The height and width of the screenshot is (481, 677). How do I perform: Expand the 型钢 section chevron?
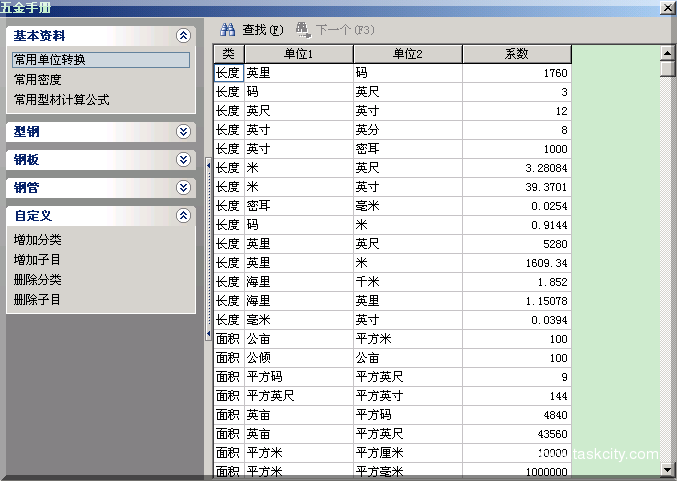pyautogui.click(x=182, y=131)
